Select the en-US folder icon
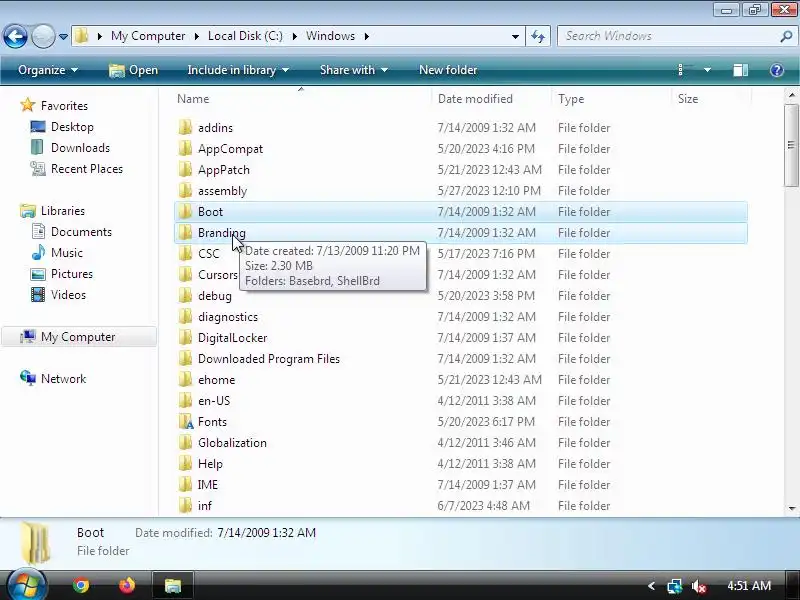 (185, 400)
